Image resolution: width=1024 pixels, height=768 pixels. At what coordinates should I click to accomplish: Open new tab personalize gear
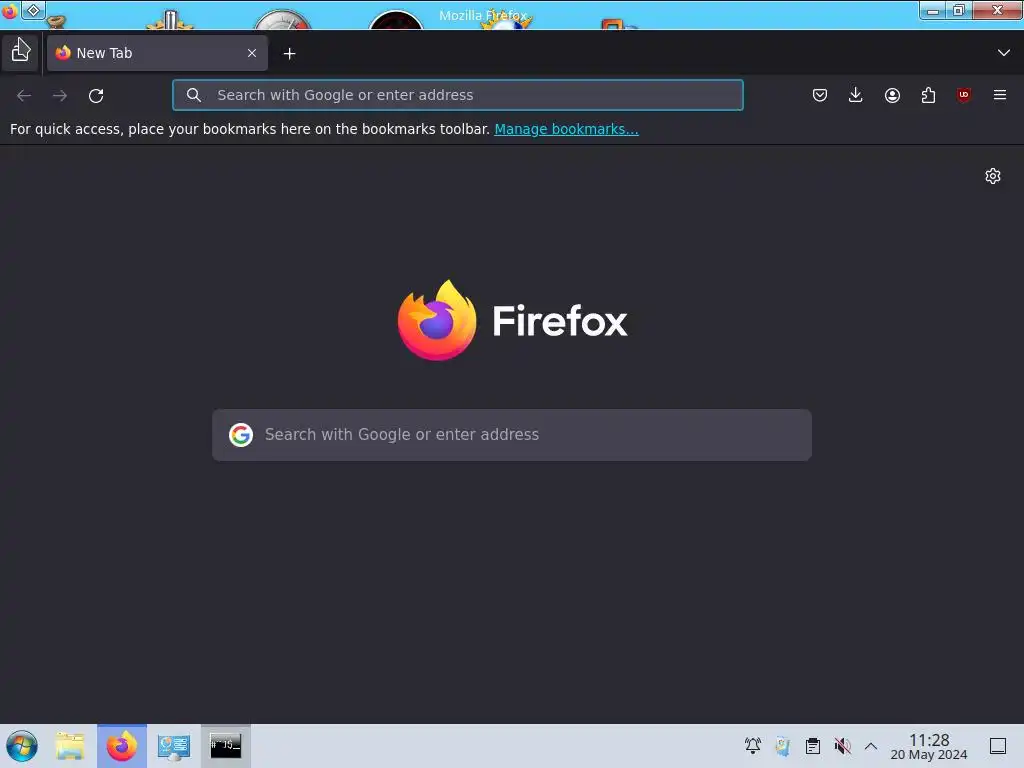[993, 176]
